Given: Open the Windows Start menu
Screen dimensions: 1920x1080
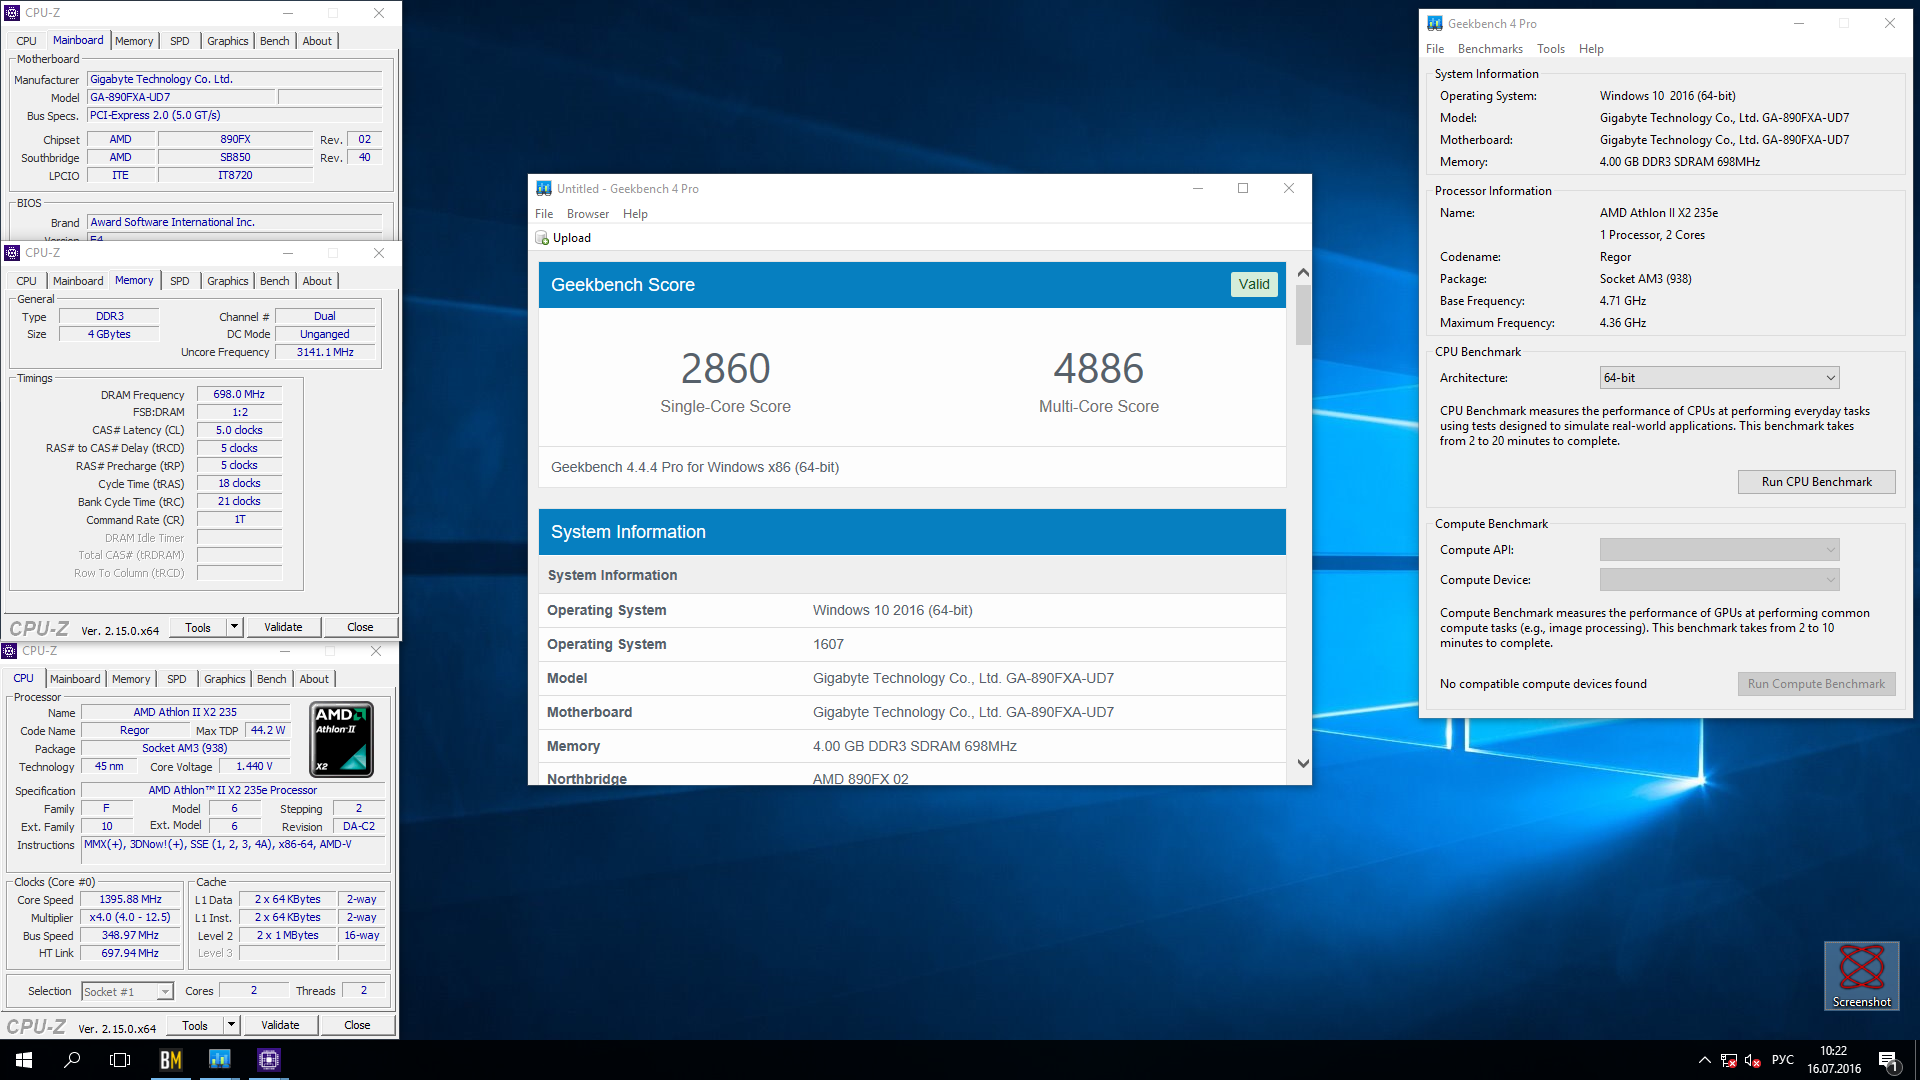Looking at the screenshot, I should pyautogui.click(x=24, y=1060).
